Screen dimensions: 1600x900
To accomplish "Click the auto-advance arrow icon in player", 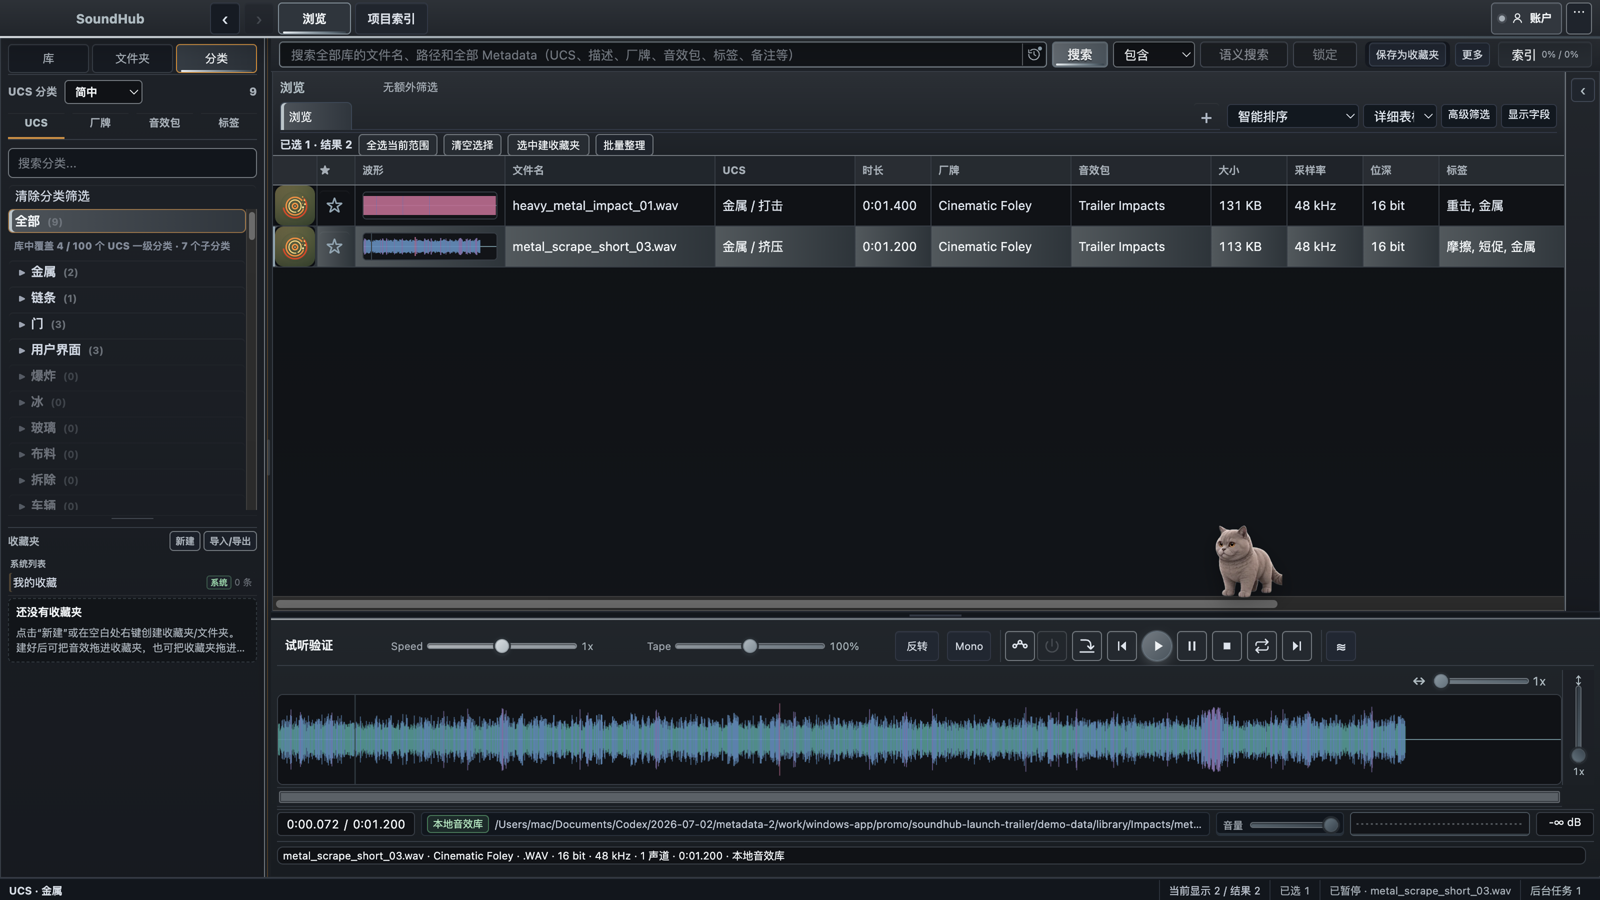I will [1086, 646].
